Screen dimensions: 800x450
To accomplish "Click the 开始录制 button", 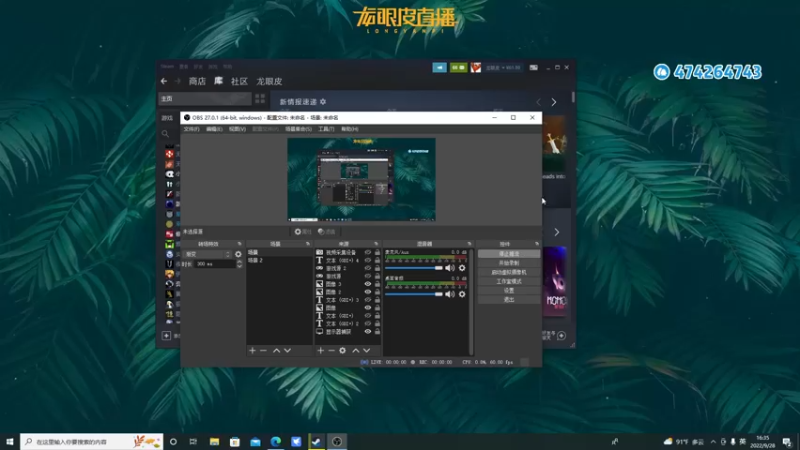I will click(509, 263).
